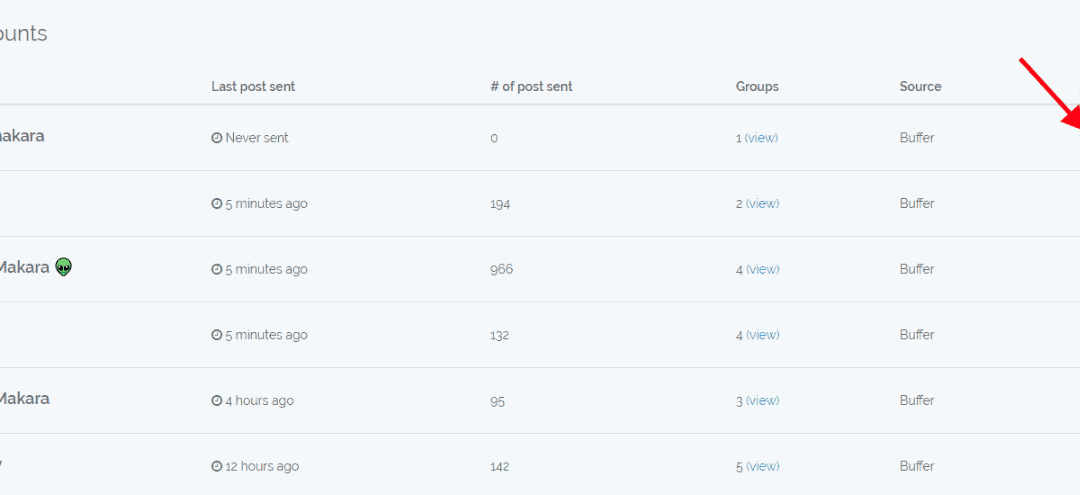The width and height of the screenshot is (1080, 495).
Task: Click the clock icon beside Never sent
Action: (x=216, y=138)
